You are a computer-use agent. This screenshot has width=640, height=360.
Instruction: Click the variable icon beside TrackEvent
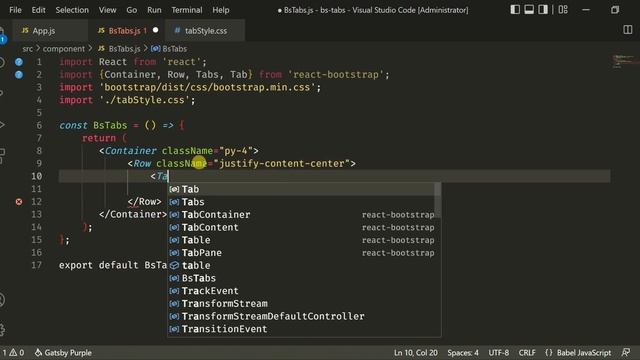[x=174, y=291]
